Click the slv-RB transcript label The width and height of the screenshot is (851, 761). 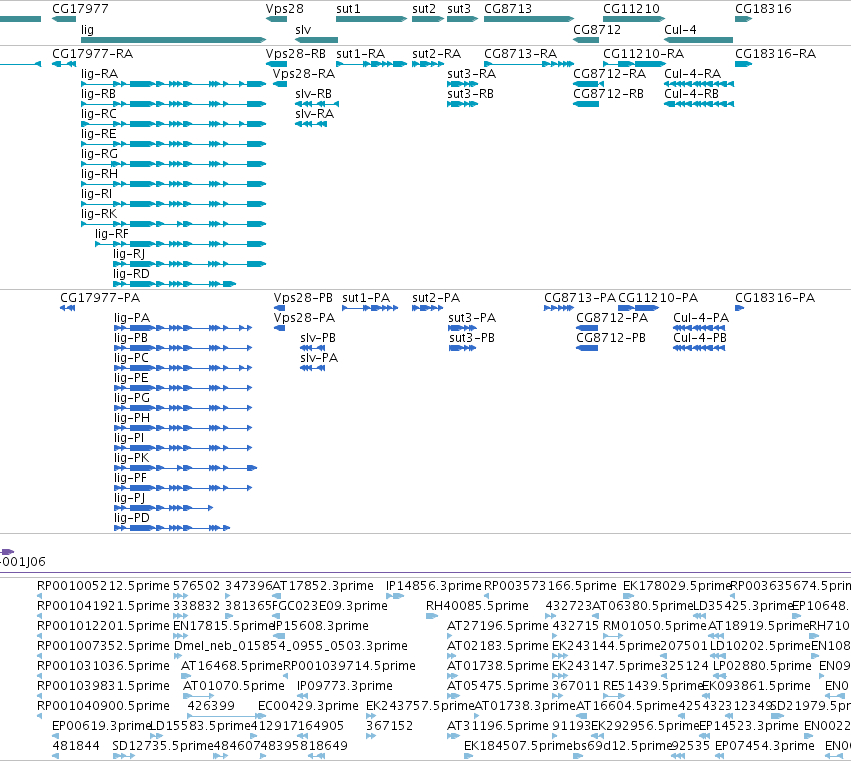point(313,94)
